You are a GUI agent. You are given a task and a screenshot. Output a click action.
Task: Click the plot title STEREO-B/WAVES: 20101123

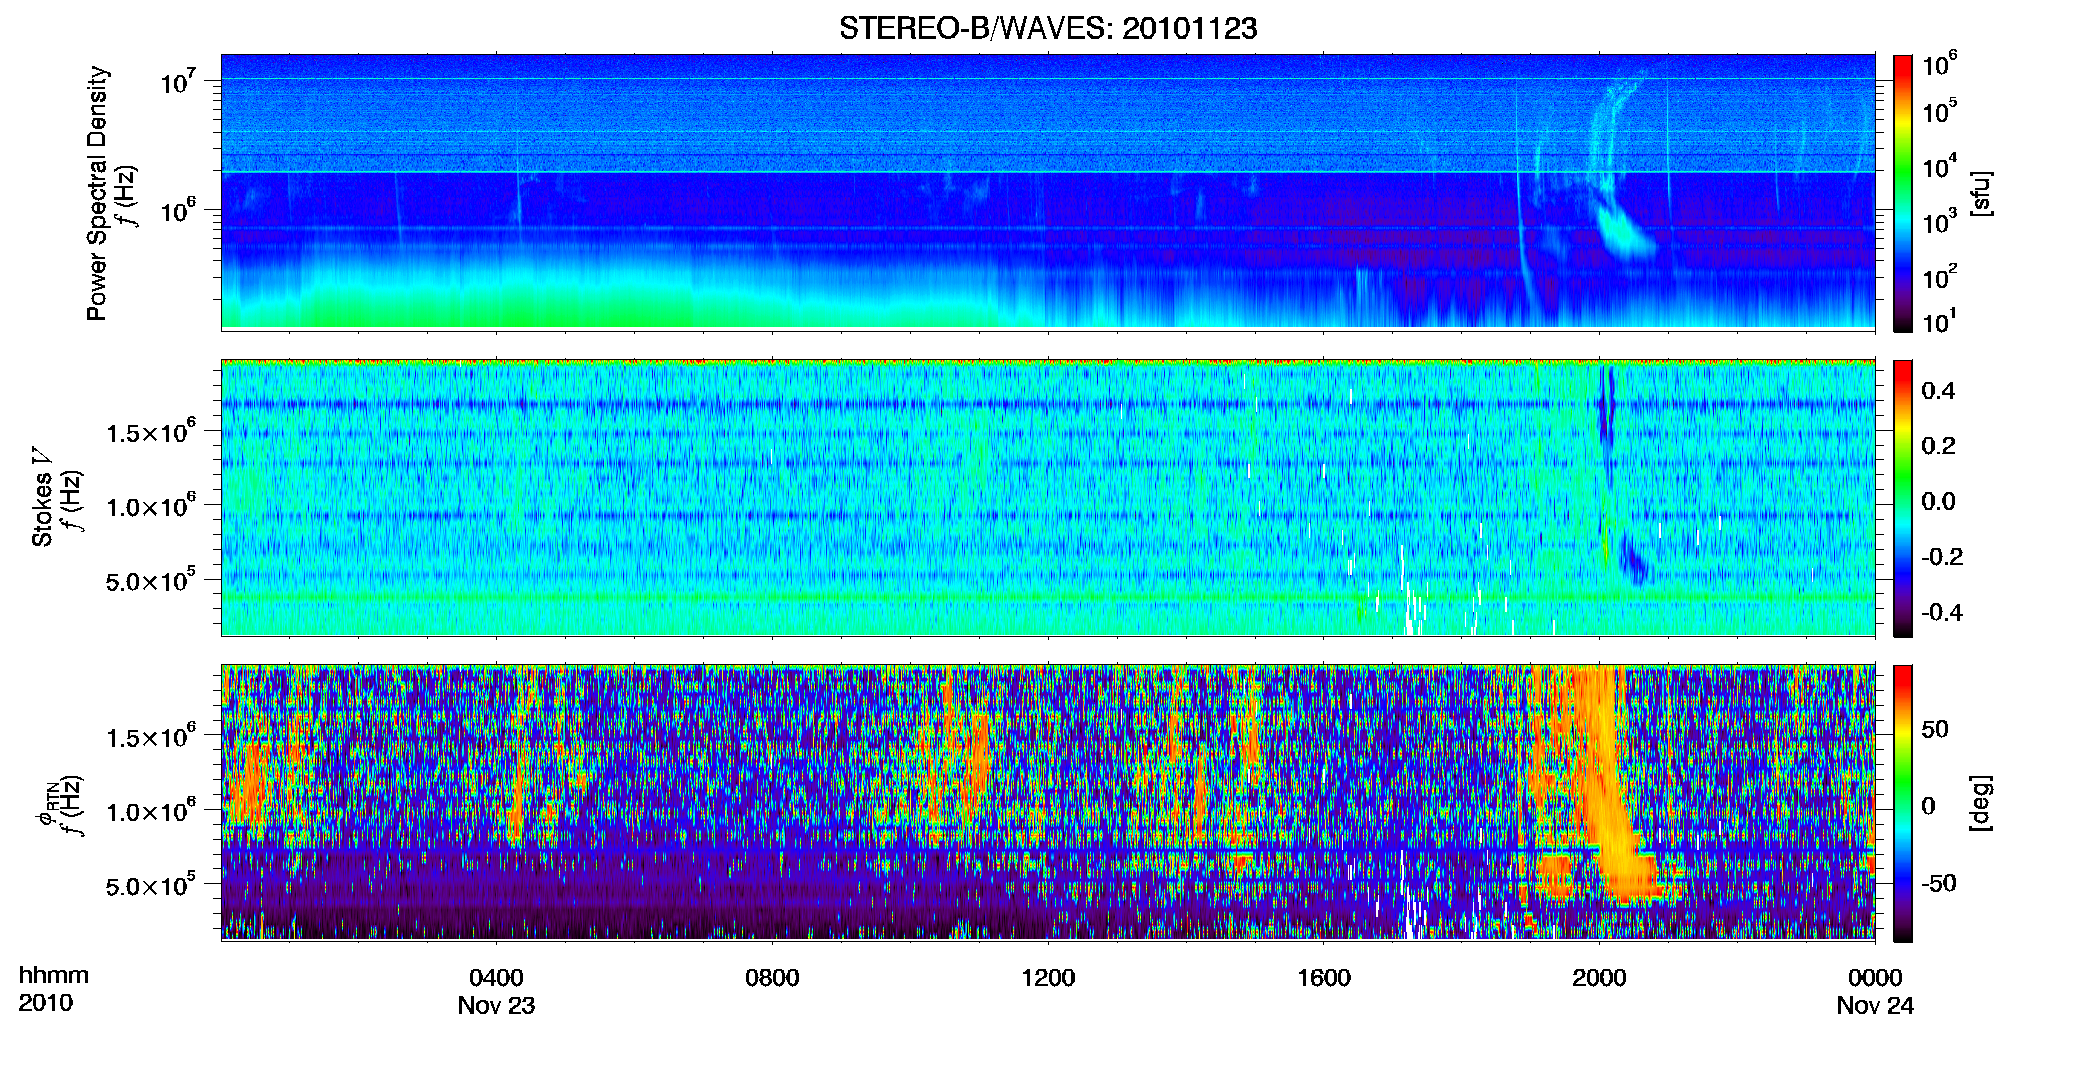click(x=1048, y=28)
